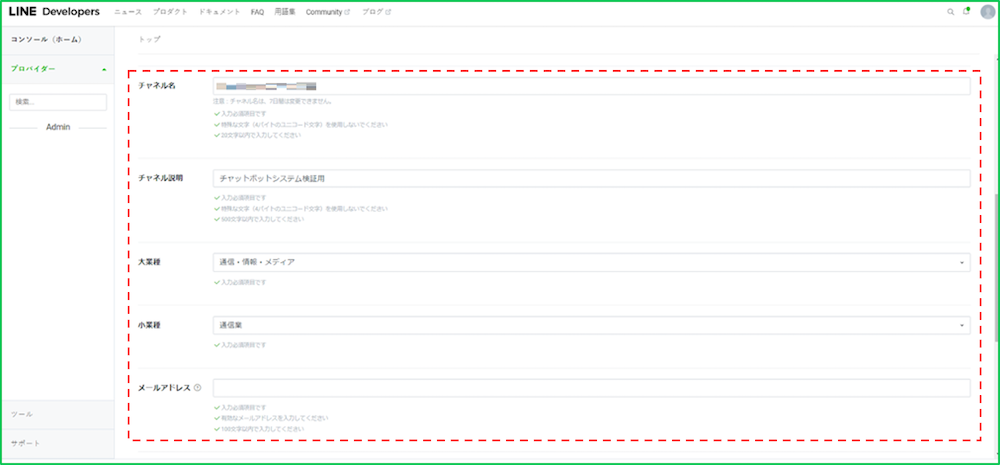Open the 大業種 dropdown

(591, 262)
